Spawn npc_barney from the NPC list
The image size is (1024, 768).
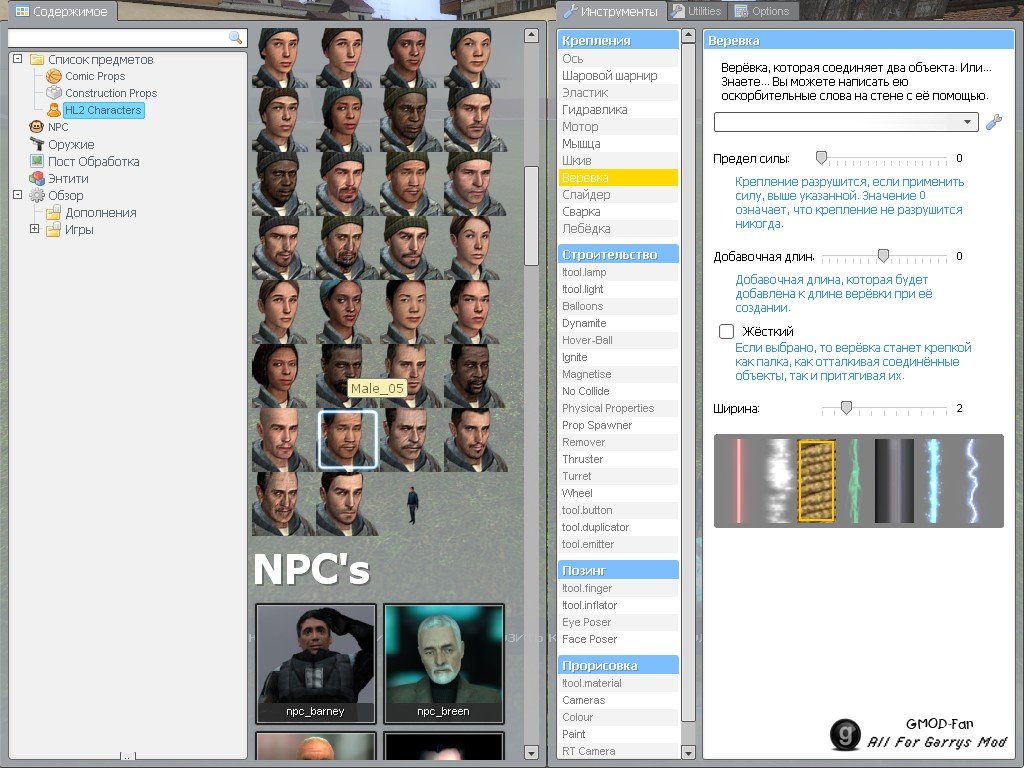coord(315,664)
